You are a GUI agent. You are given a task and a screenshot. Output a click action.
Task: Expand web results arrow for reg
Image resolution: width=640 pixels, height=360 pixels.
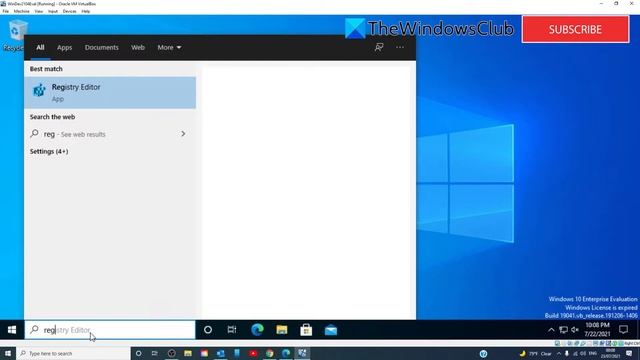[183, 134]
